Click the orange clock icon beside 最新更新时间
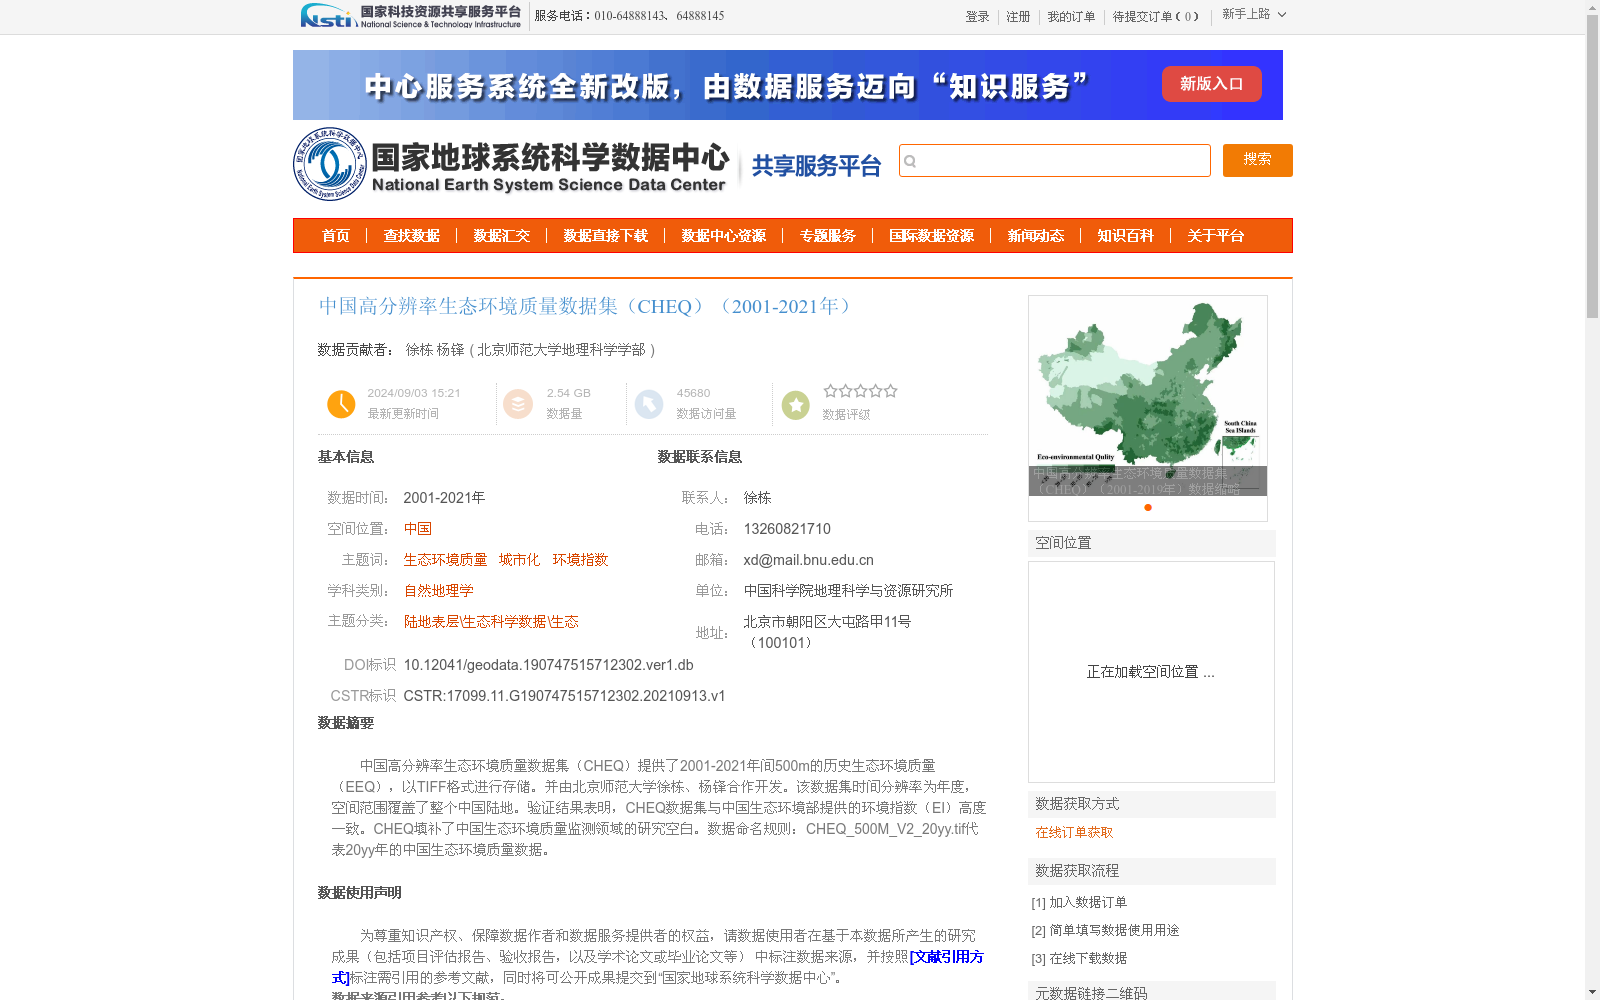This screenshot has height=1000, width=1600. pyautogui.click(x=341, y=404)
